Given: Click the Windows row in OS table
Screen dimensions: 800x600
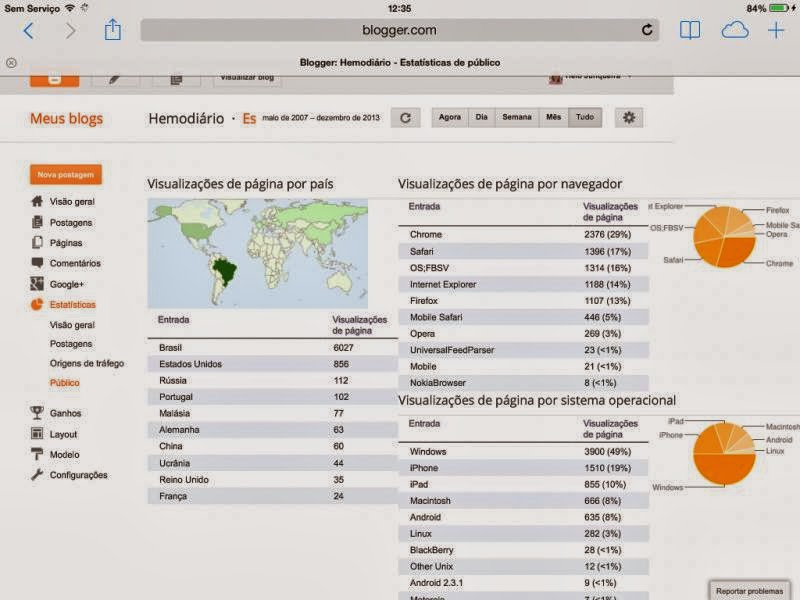Looking at the screenshot, I should pyautogui.click(x=523, y=452).
